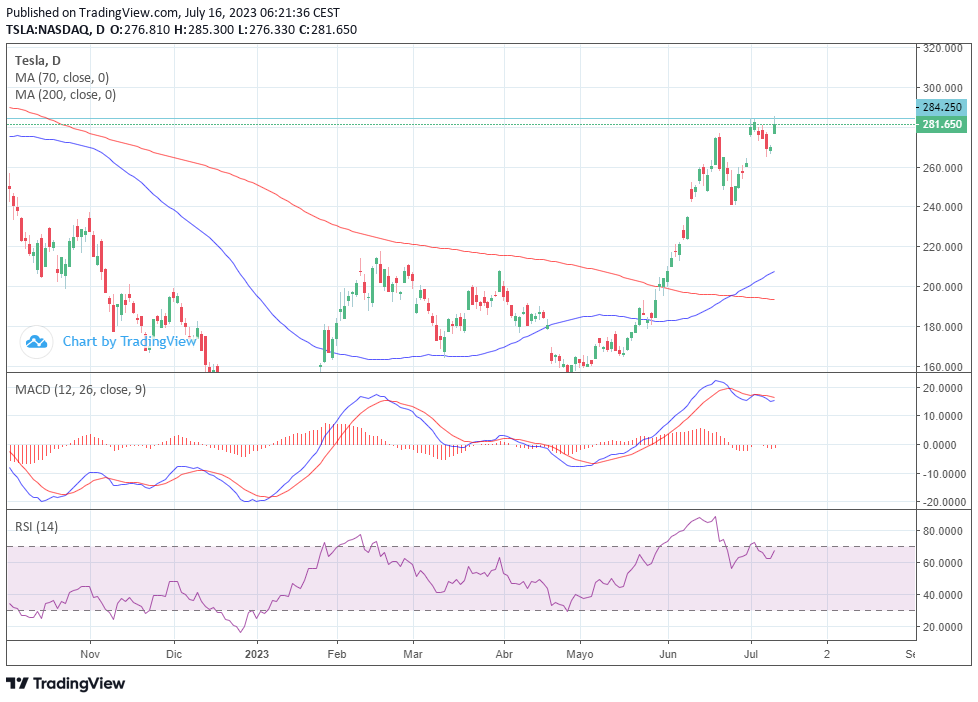Click the 2023 label on time axis

coord(257,654)
